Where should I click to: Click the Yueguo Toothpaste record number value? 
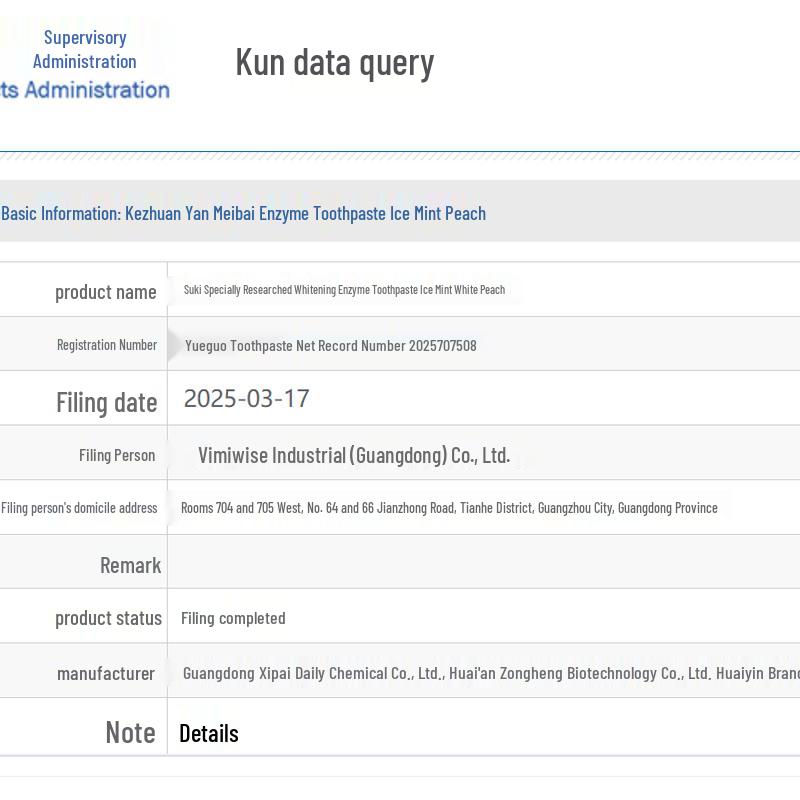click(x=330, y=346)
